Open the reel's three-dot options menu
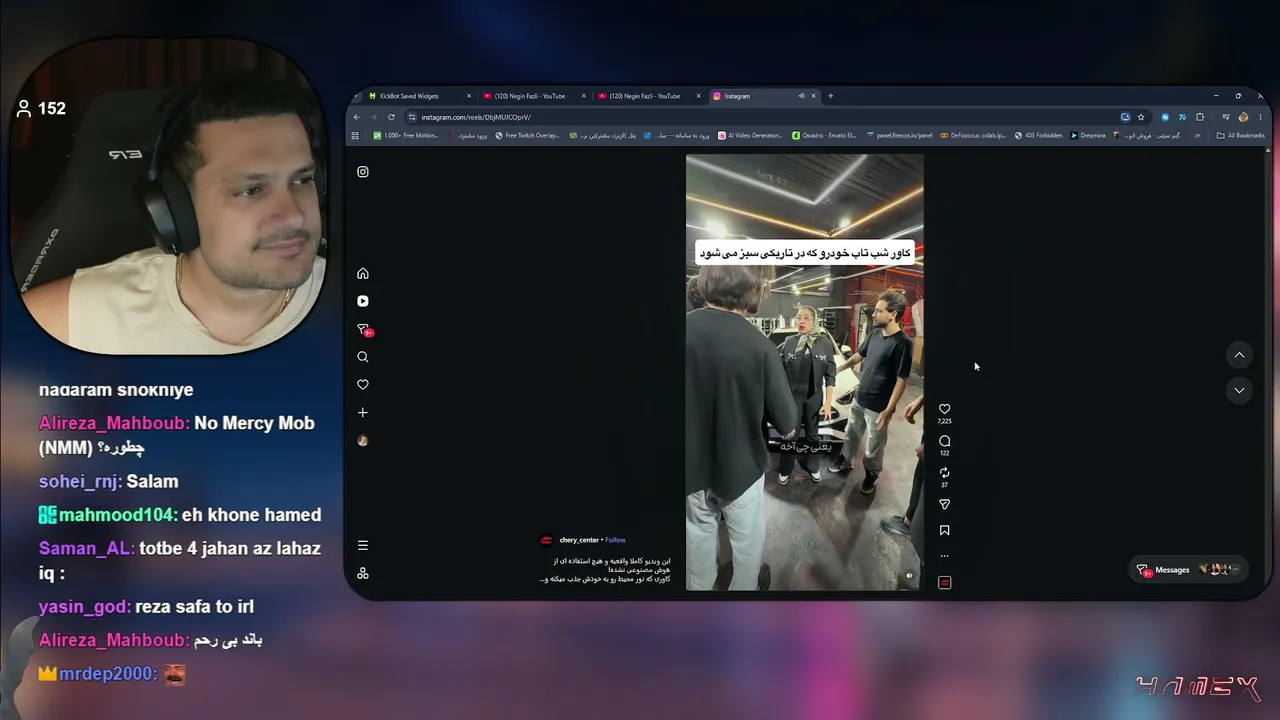This screenshot has height=720, width=1280. (944, 556)
